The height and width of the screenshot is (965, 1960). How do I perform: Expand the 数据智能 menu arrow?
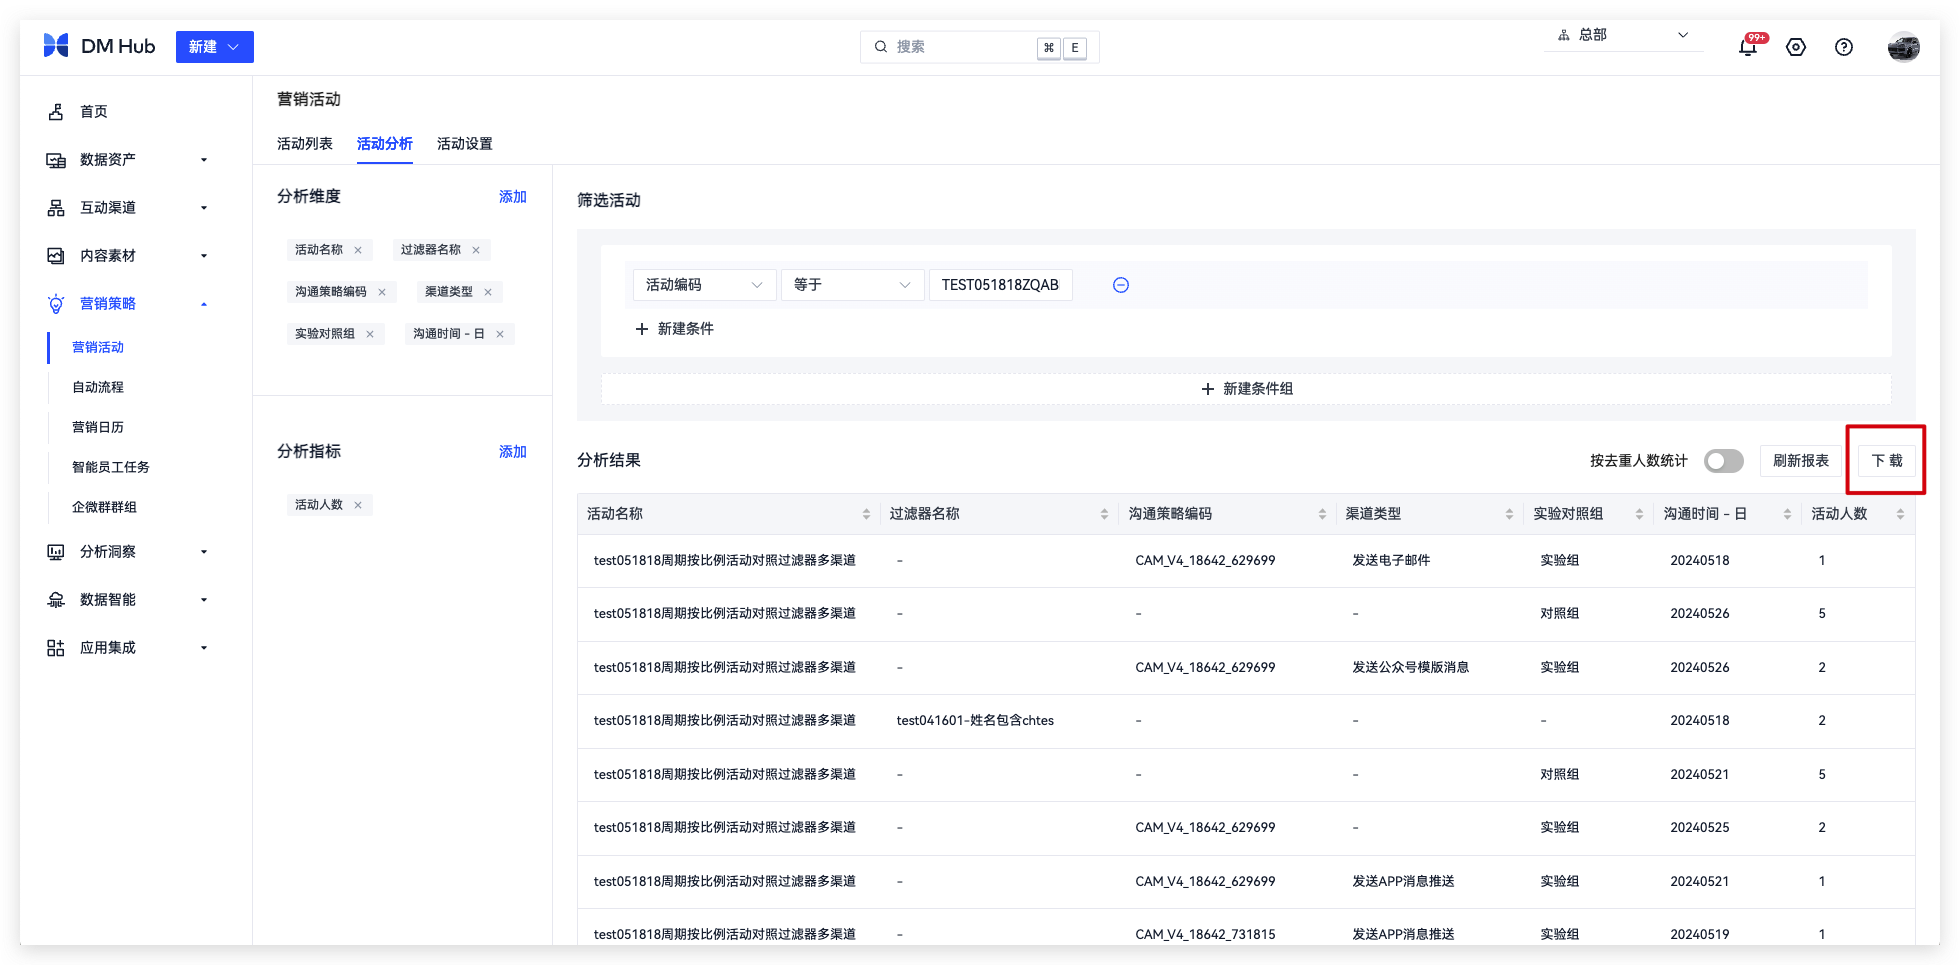[204, 600]
